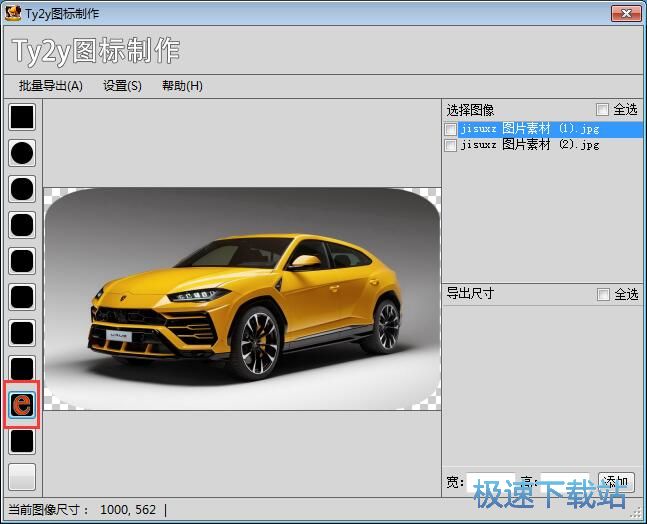
Task: Select the black shape directly below the 'e' icon
Action: 22,440
